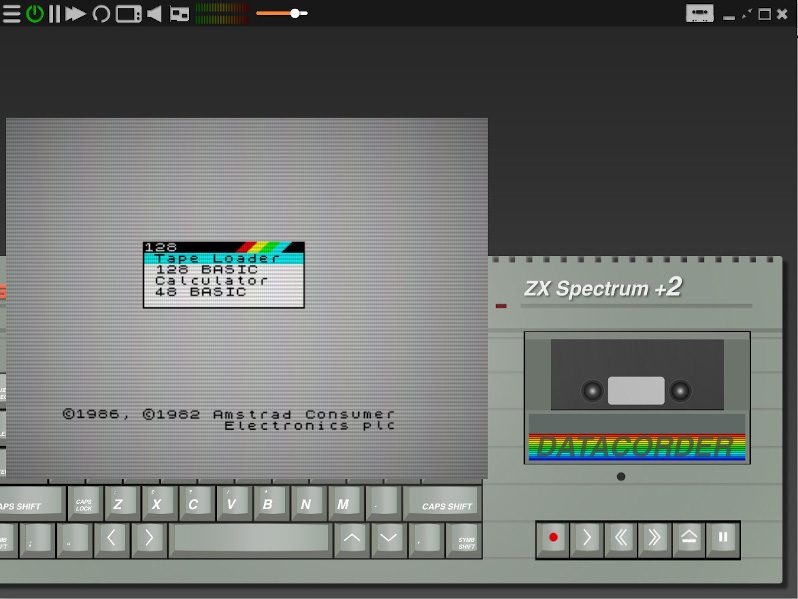The image size is (798, 599).
Task: Click the semicolon key on the bottom row
Action: pos(37,539)
